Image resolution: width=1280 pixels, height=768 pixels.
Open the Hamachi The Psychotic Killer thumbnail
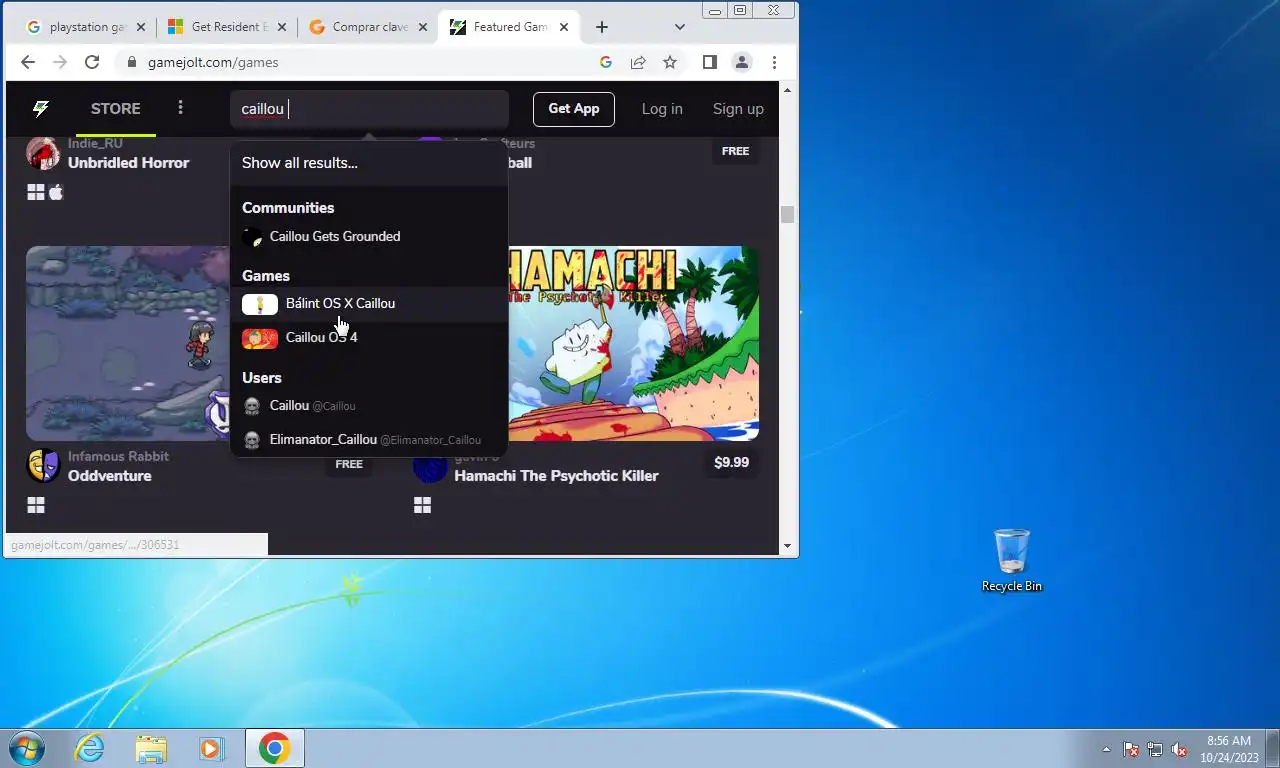pyautogui.click(x=634, y=343)
